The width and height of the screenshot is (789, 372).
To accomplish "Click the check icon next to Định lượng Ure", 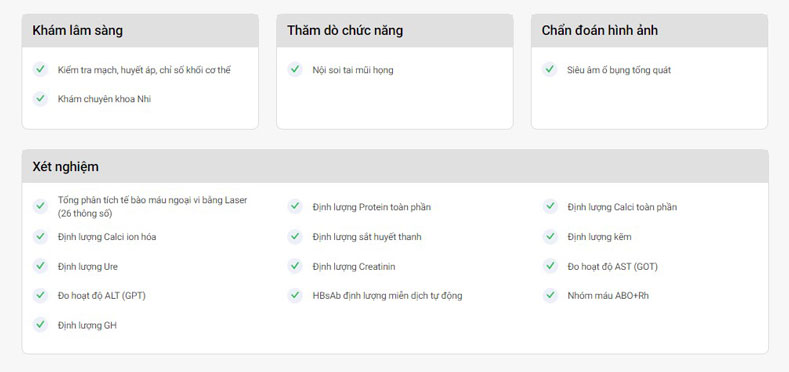I will [40, 266].
